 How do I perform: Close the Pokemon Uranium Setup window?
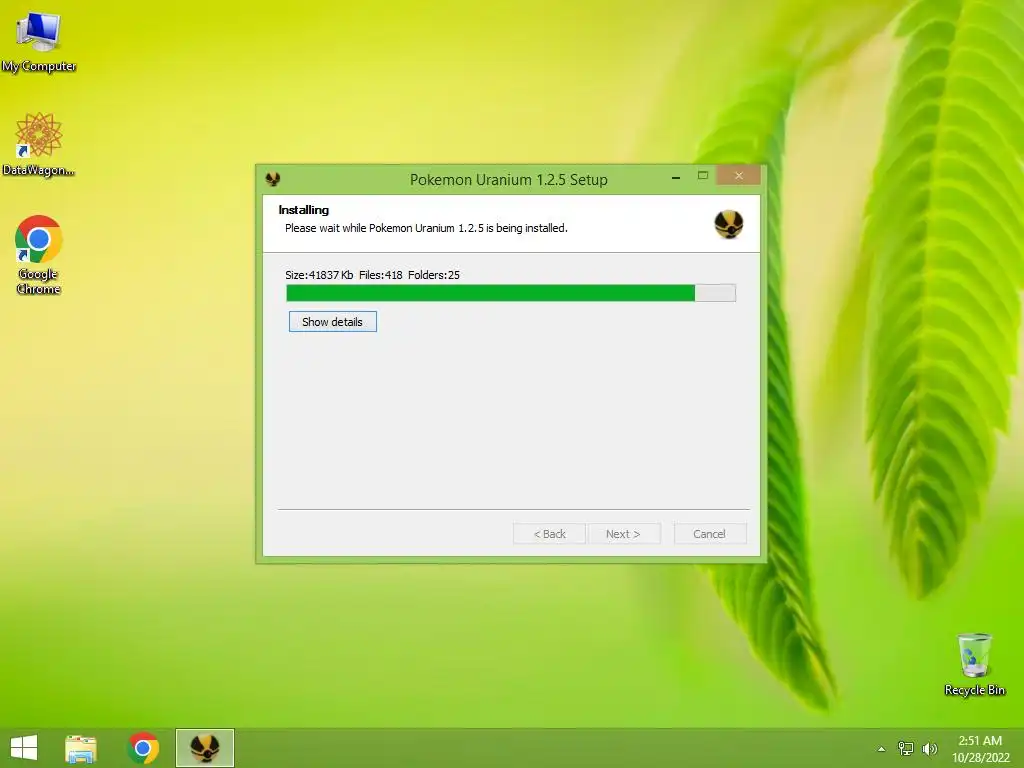pyautogui.click(x=739, y=175)
